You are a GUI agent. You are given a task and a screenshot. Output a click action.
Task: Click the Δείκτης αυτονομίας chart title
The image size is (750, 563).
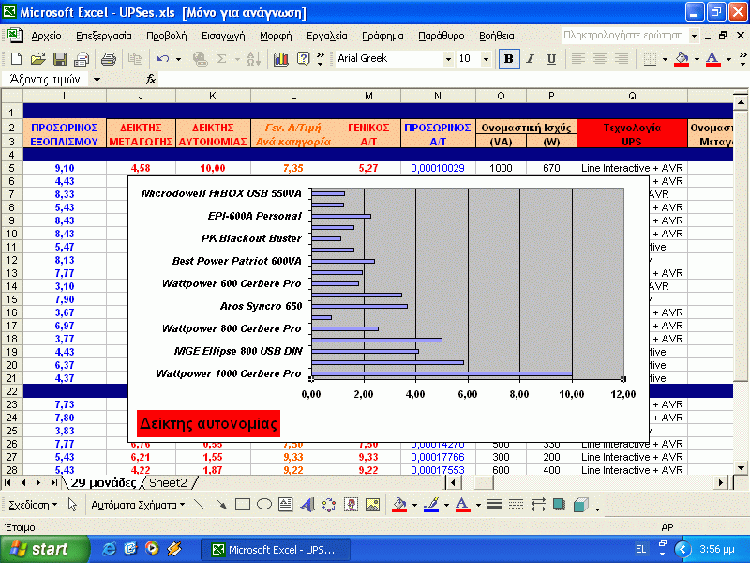click(208, 423)
